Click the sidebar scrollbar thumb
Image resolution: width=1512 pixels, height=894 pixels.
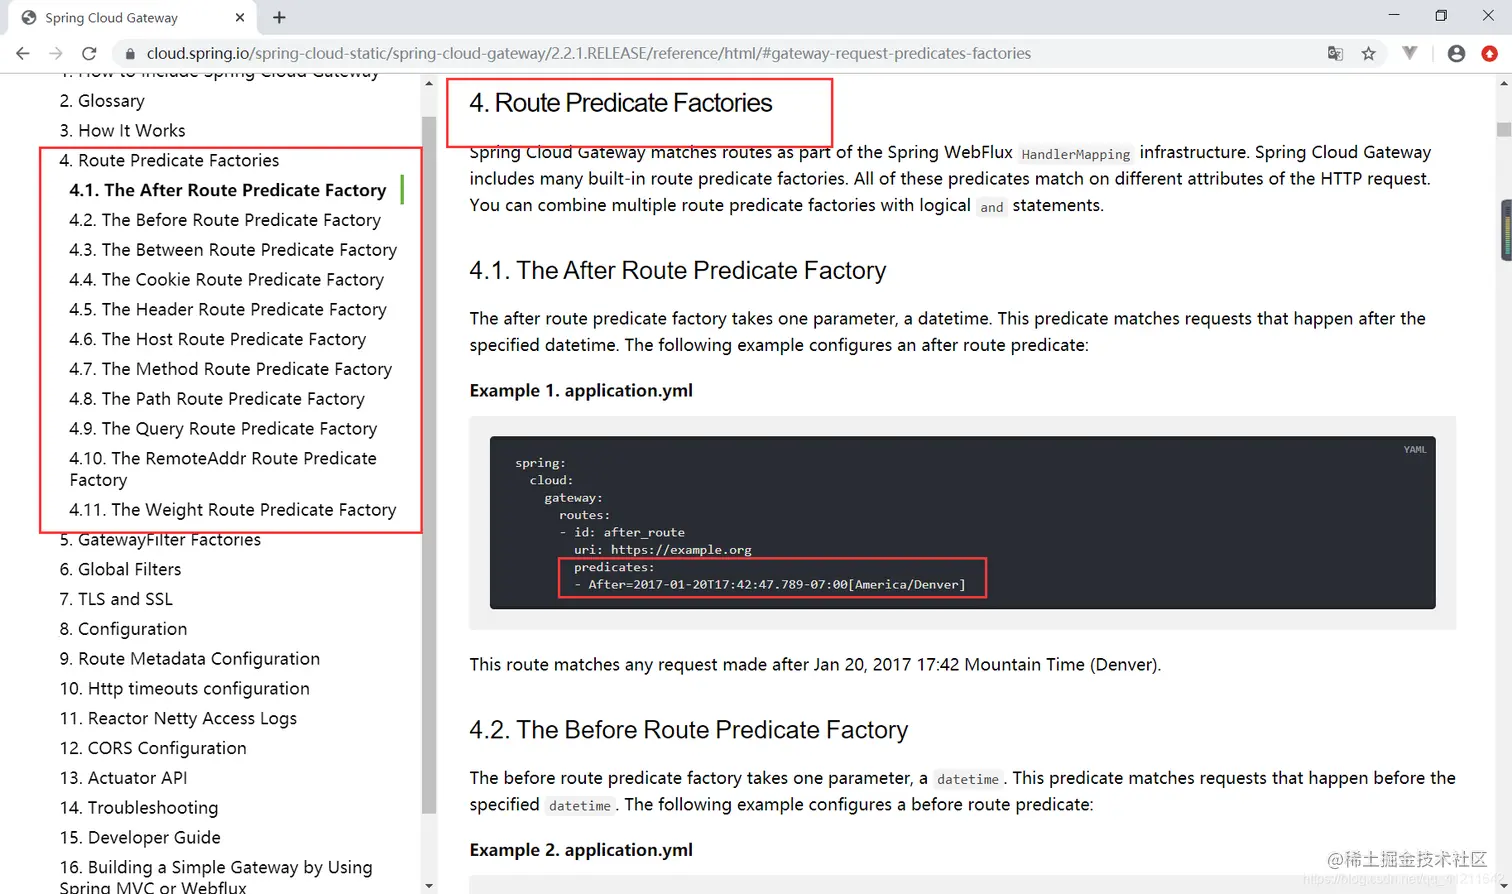pyautogui.click(x=429, y=465)
